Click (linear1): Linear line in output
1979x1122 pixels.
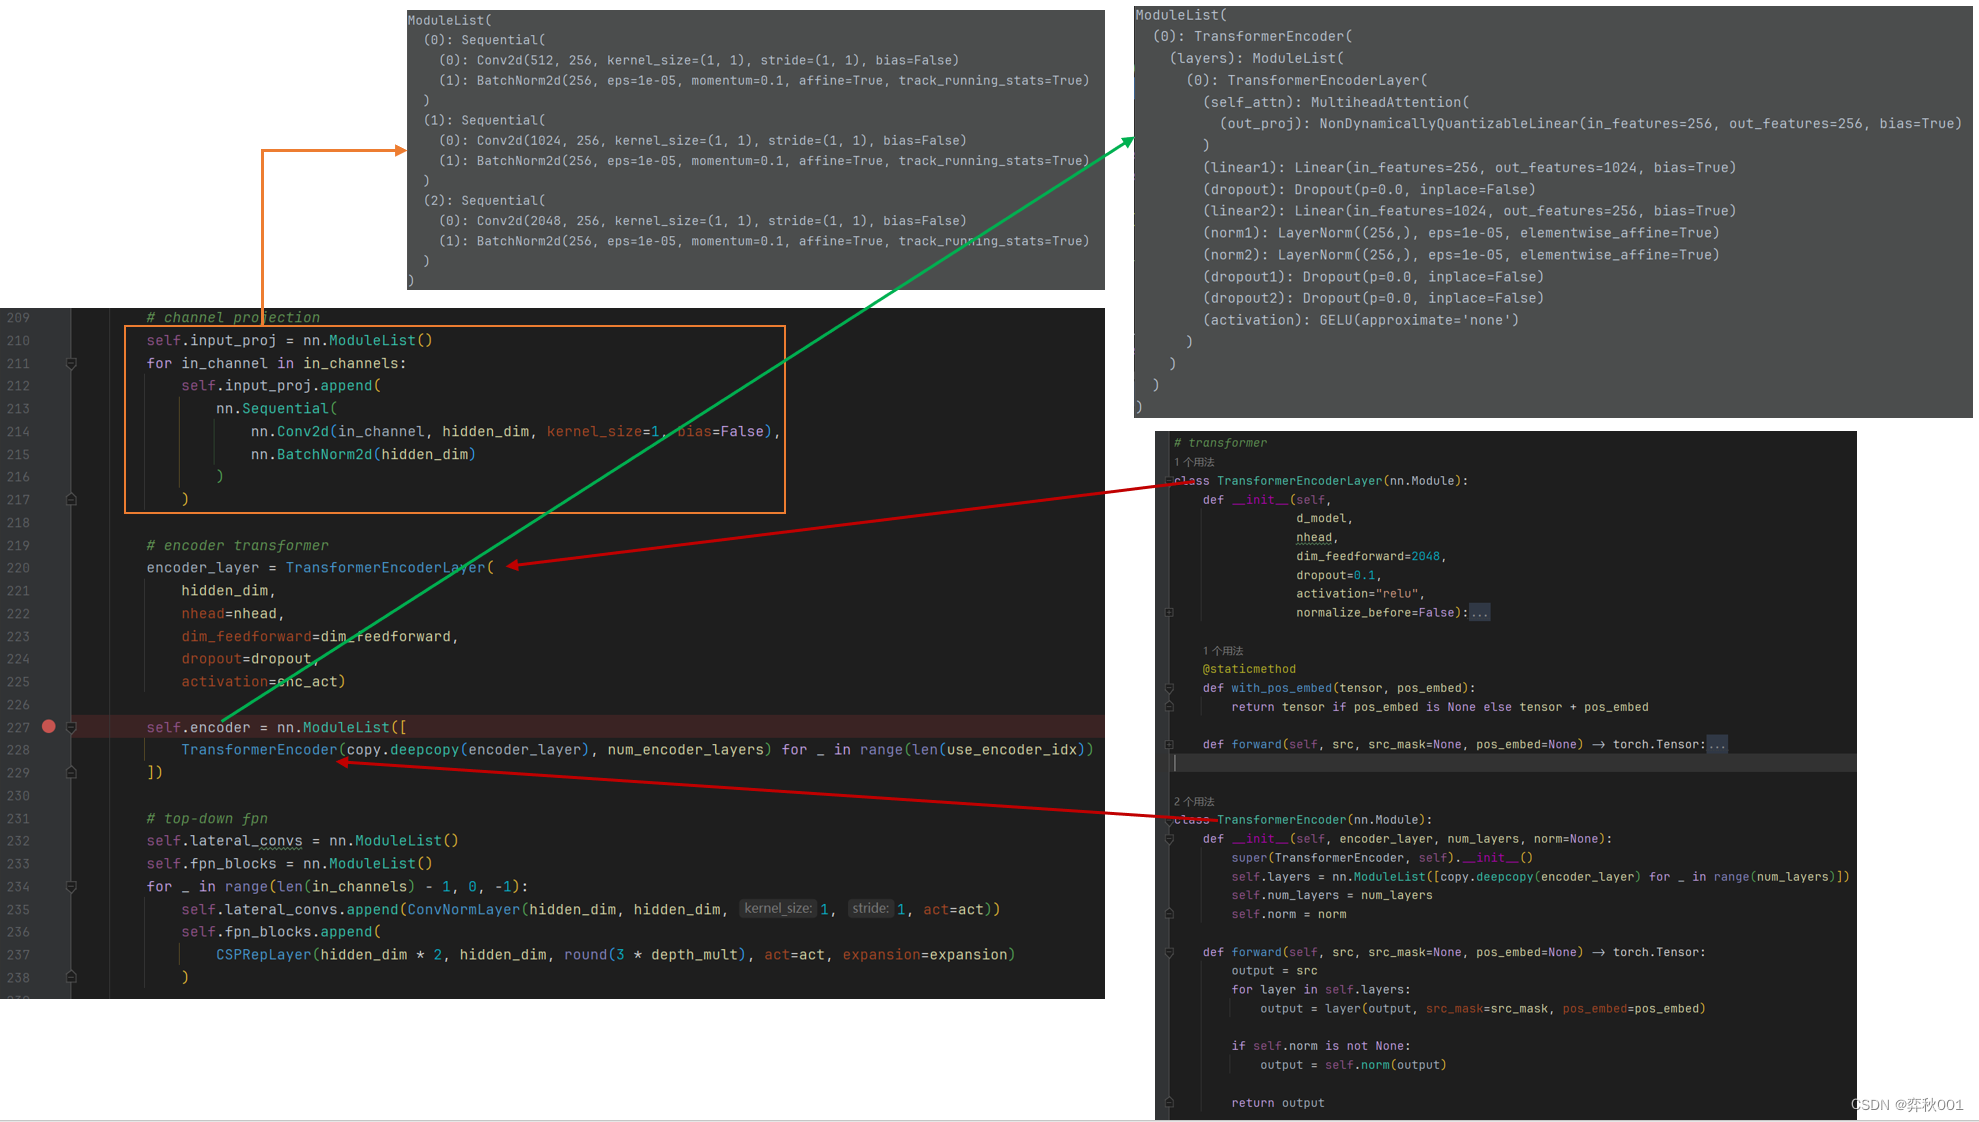pos(1469,168)
